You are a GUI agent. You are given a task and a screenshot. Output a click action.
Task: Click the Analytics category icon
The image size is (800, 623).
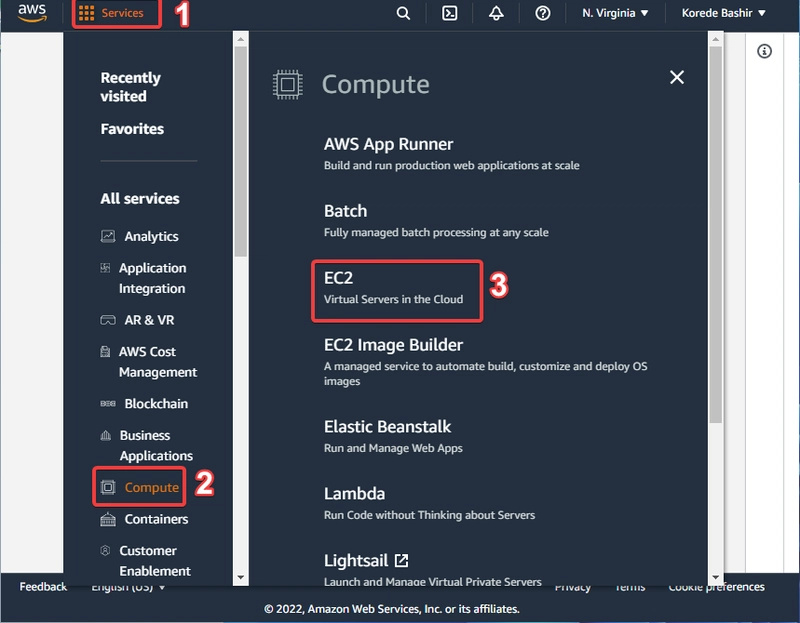(108, 236)
